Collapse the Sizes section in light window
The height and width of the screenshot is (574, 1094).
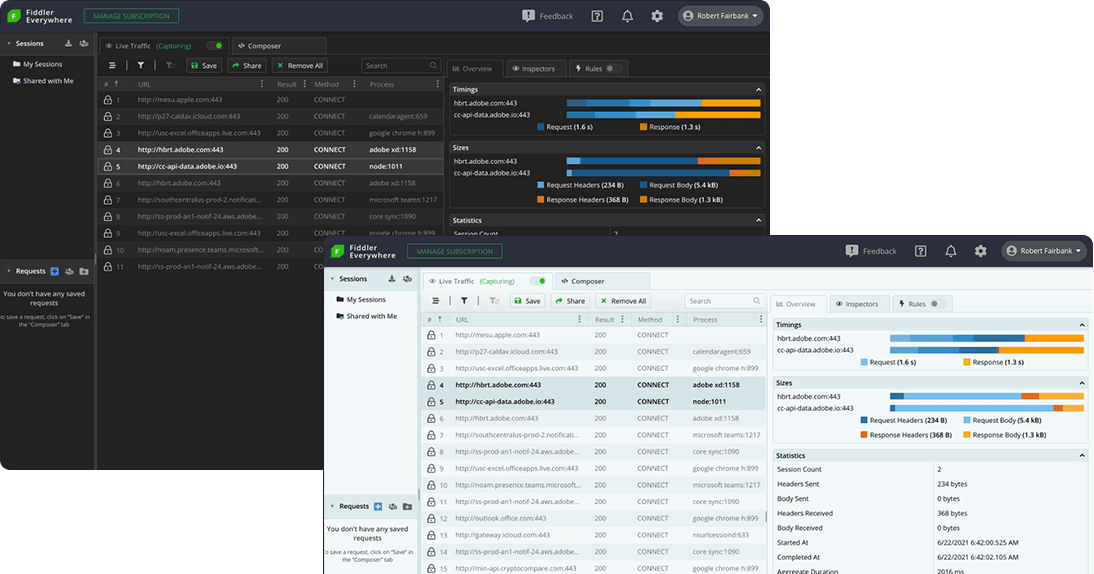point(1082,383)
